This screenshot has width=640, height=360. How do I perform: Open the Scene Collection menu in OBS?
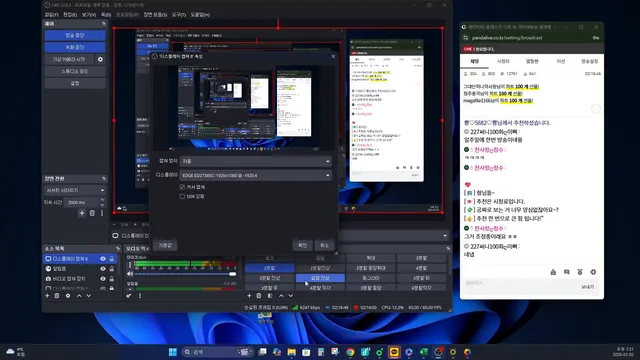click(x=155, y=15)
